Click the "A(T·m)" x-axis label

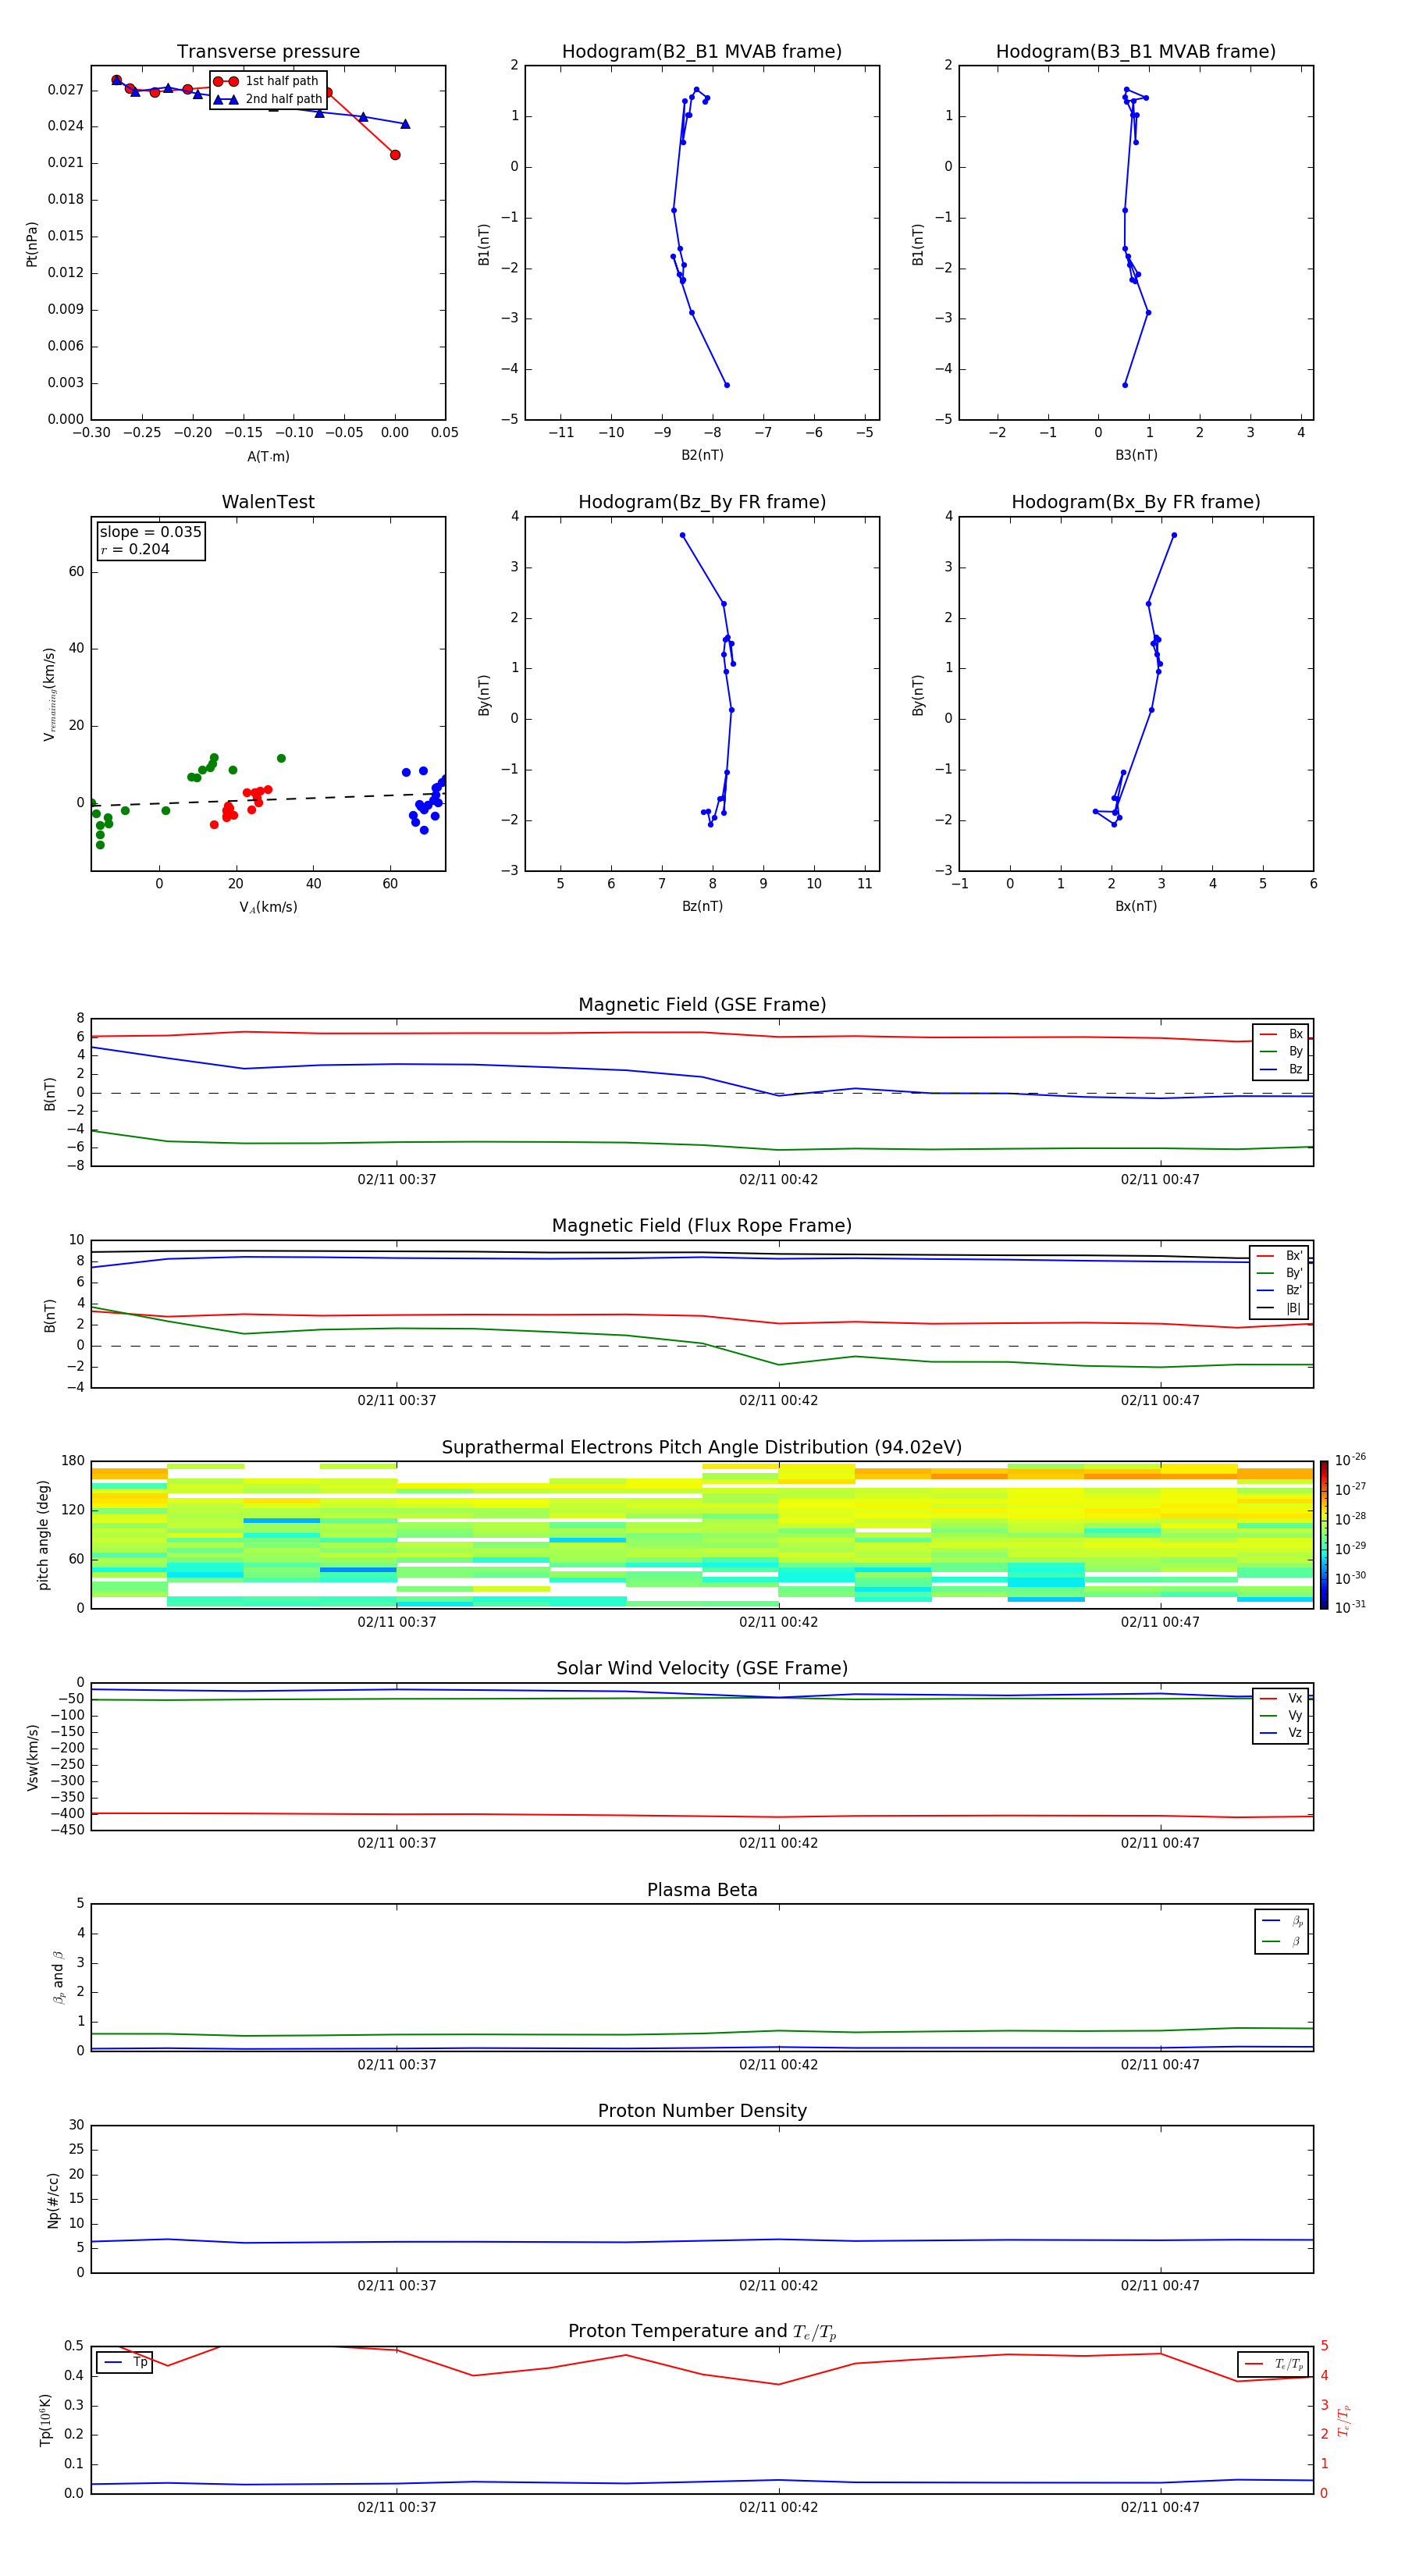pos(268,457)
